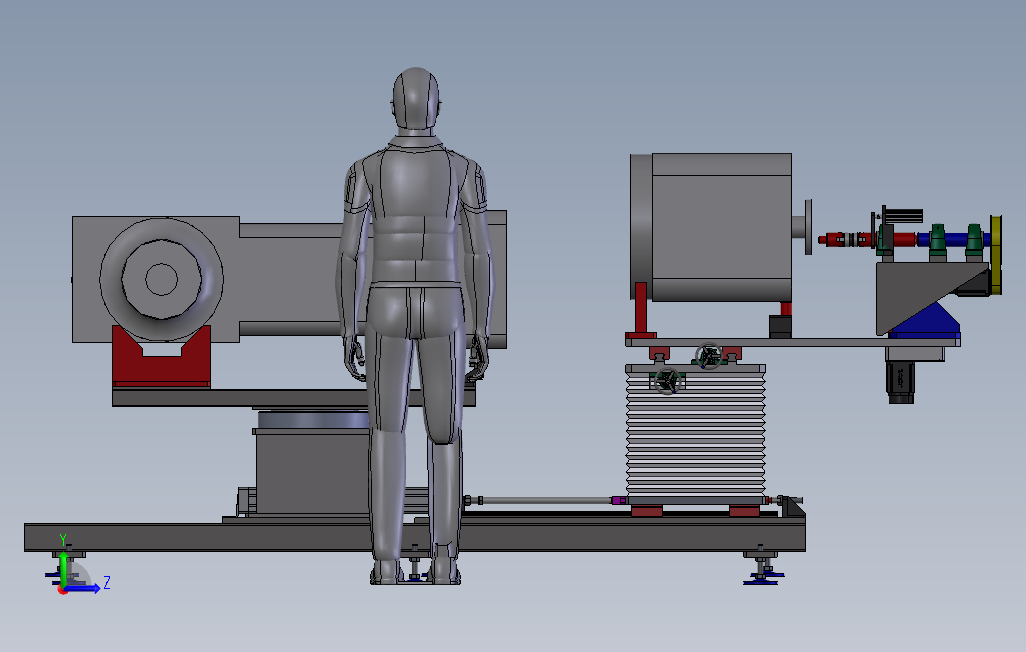Pick the purple coupling on horizontal rod
Image resolution: width=1026 pixels, height=652 pixels.
(x=618, y=501)
